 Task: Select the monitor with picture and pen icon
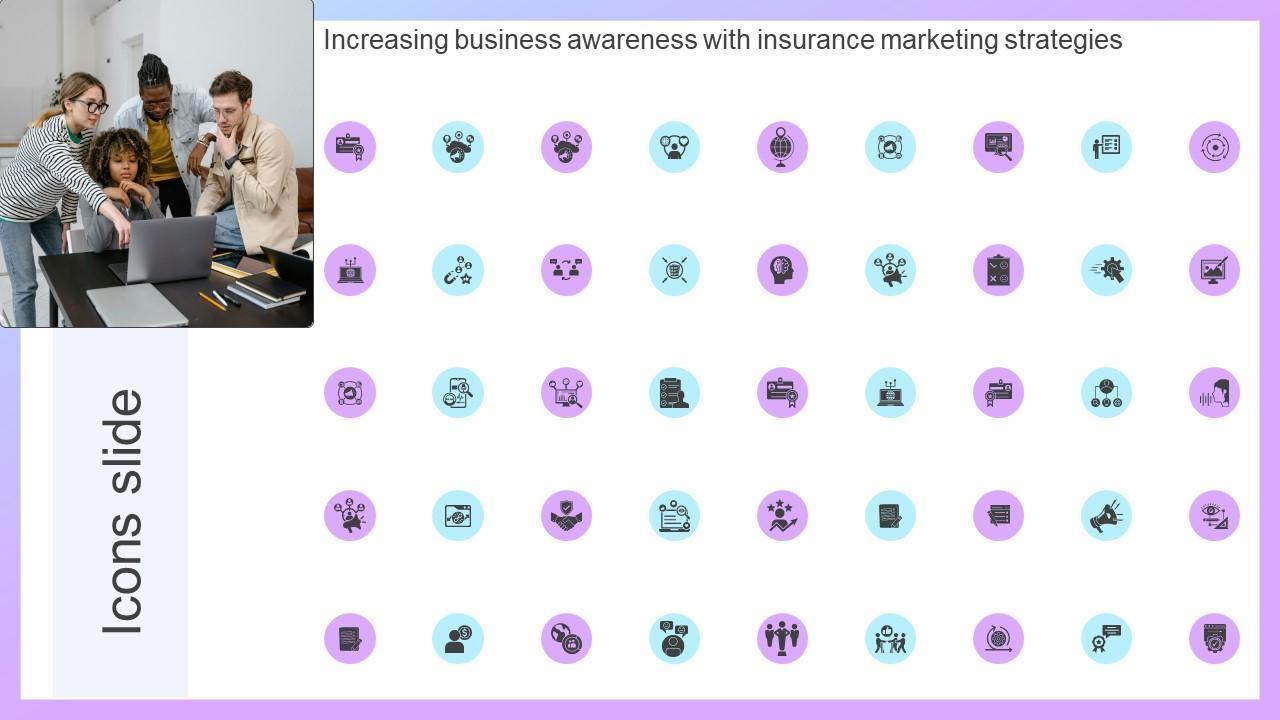[1214, 270]
